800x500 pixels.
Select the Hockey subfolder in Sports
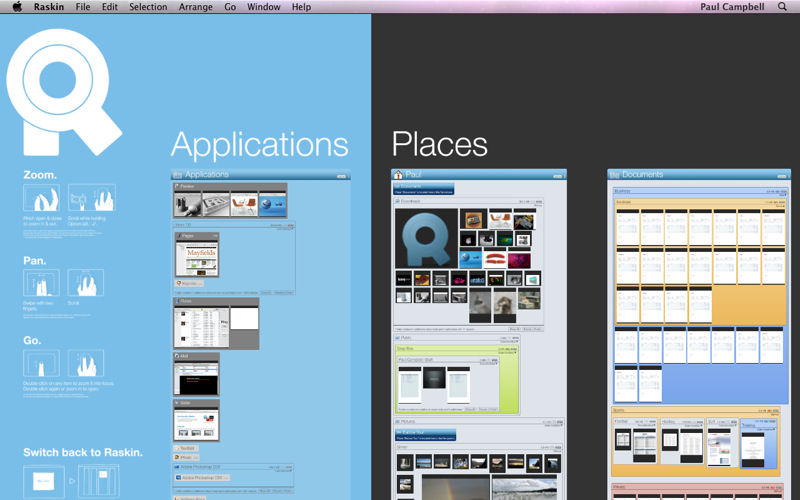(x=682, y=443)
